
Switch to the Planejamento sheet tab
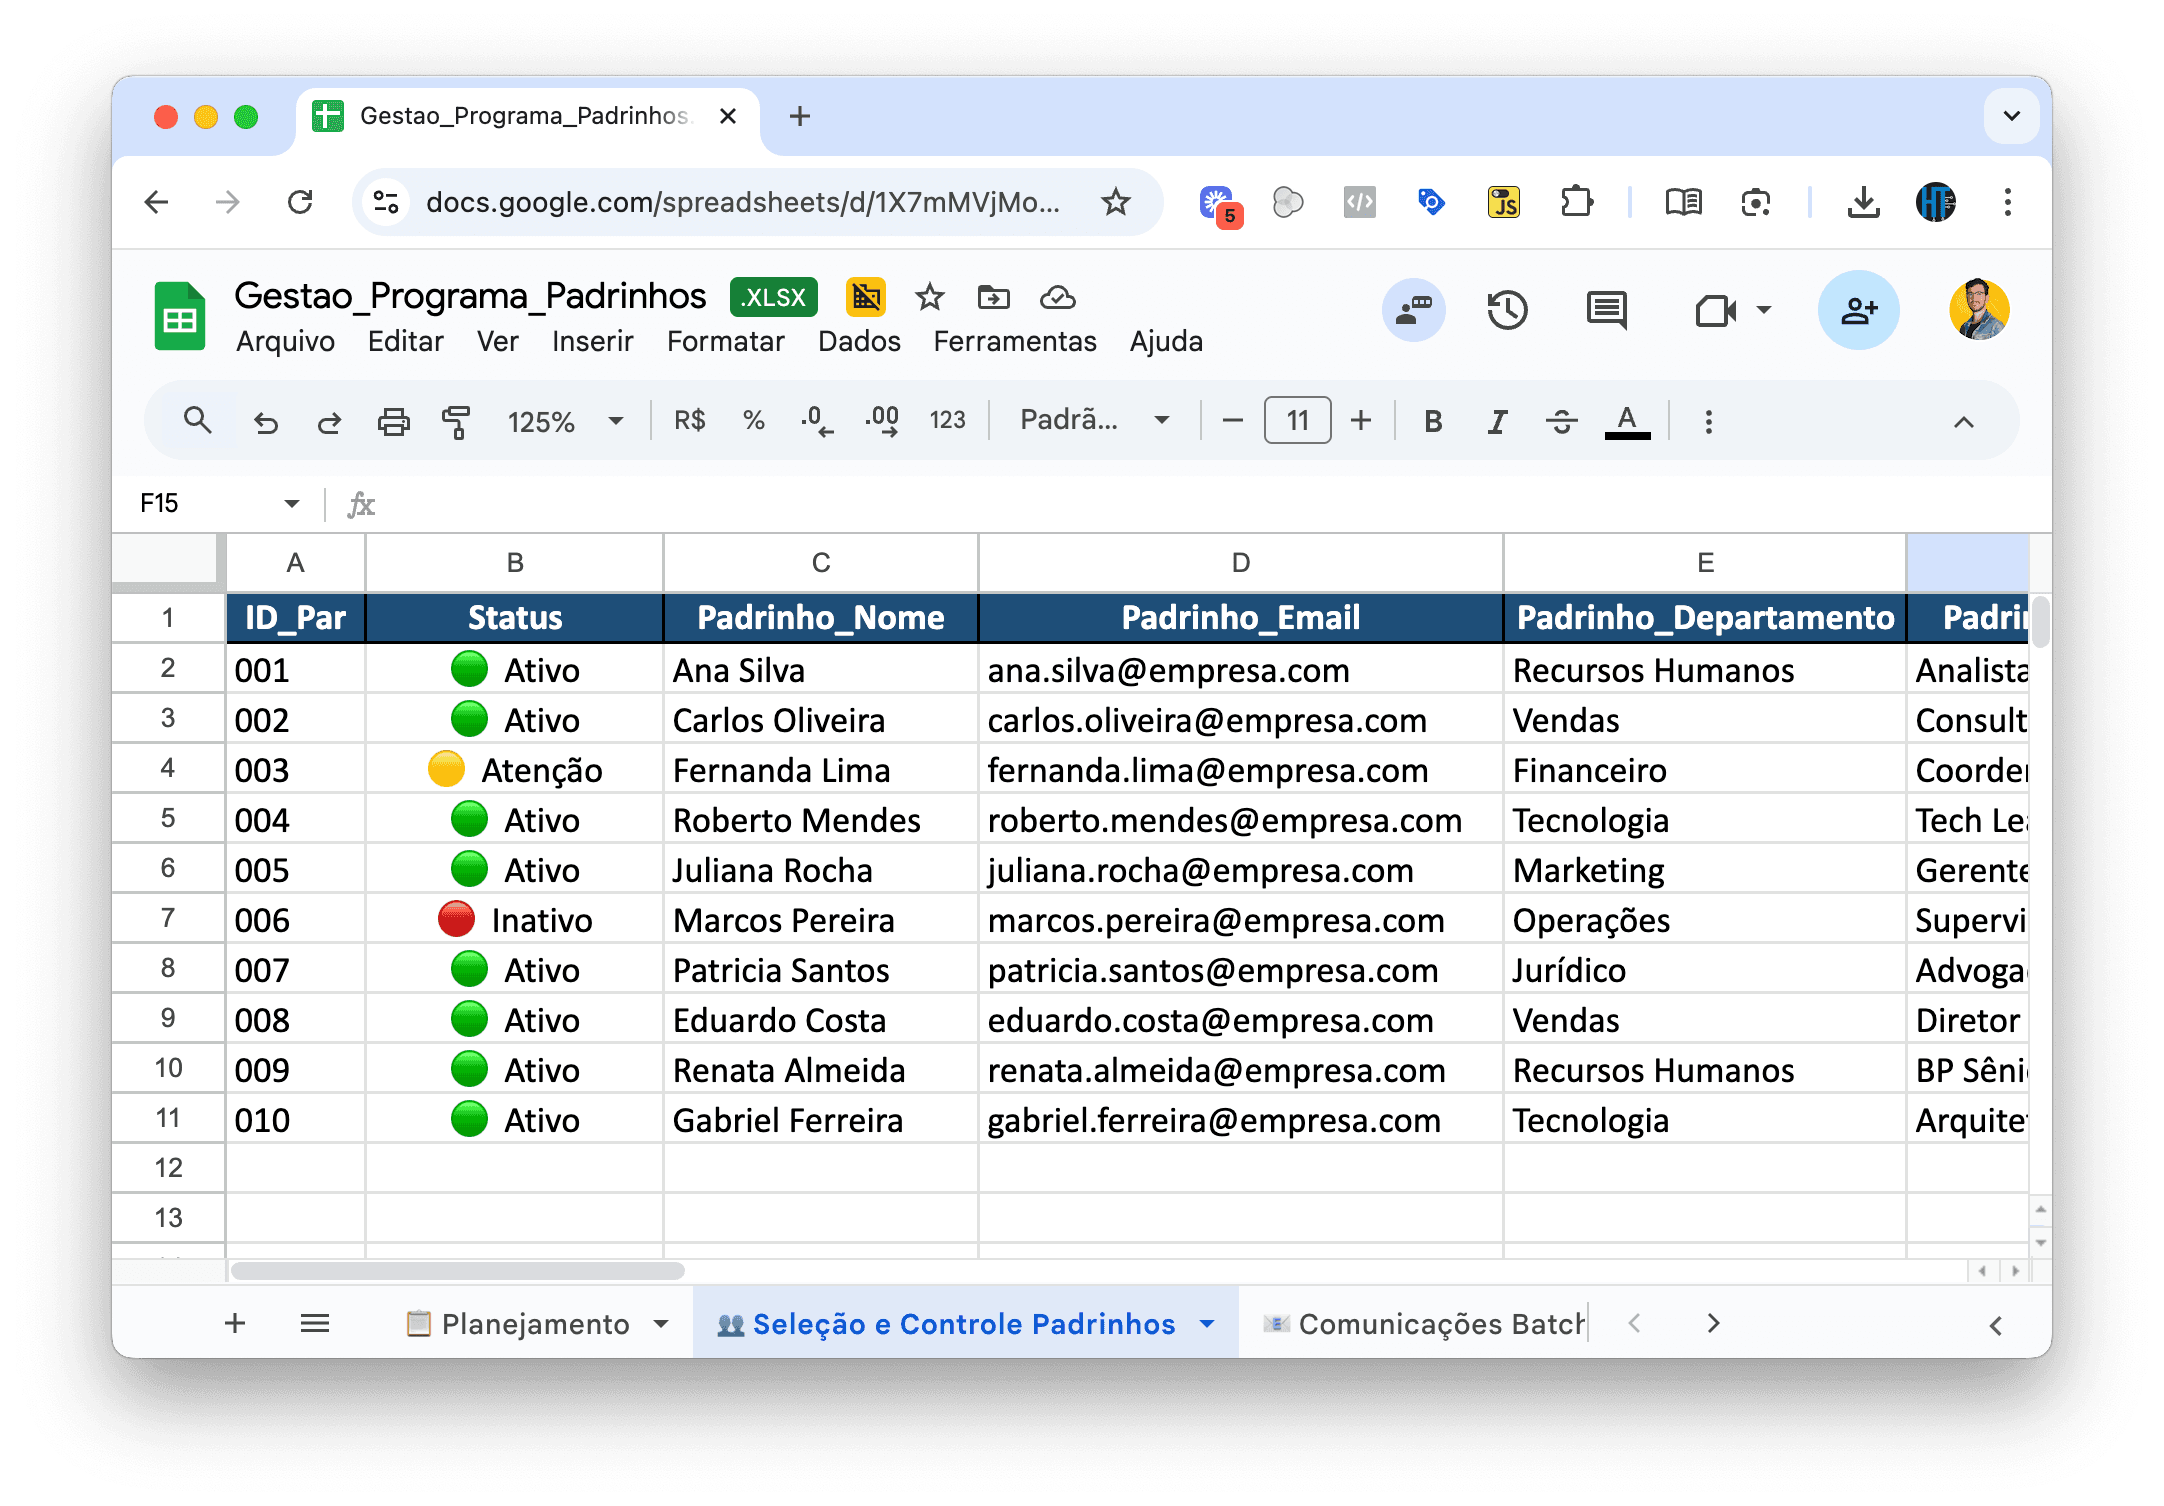535,1323
